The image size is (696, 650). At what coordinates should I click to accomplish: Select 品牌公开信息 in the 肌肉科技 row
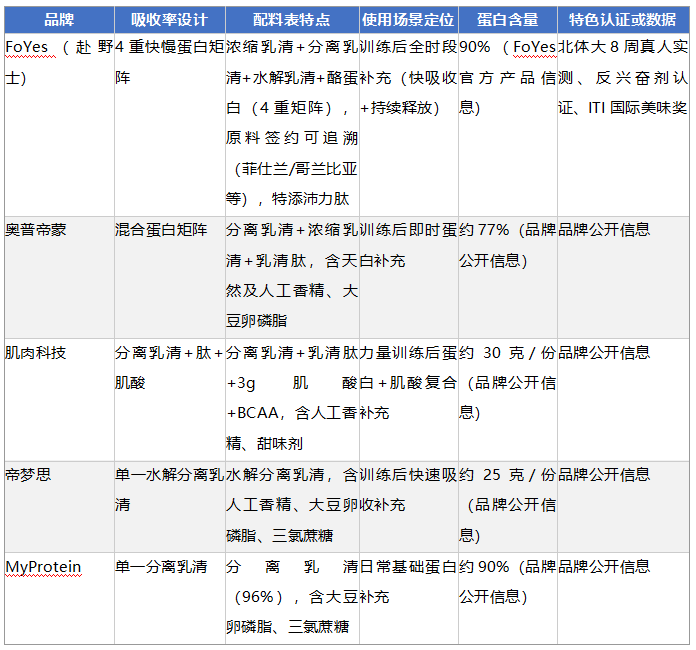[x=623, y=400]
